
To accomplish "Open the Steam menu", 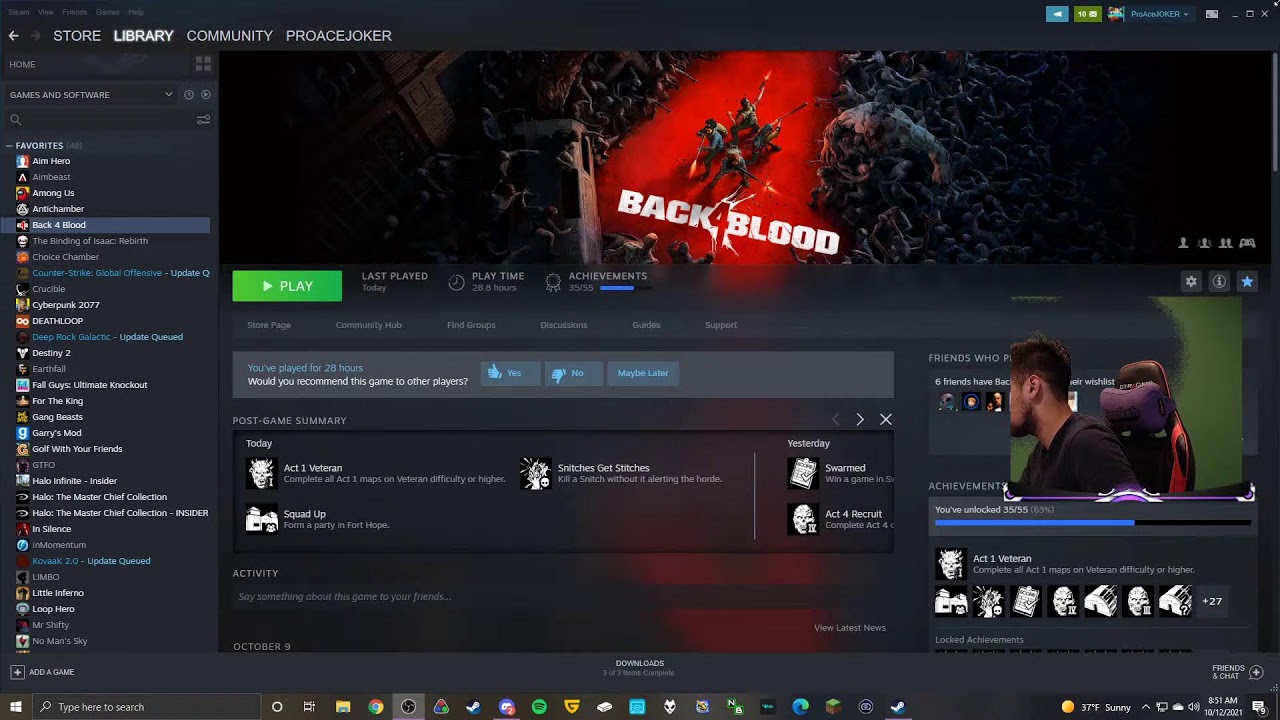I will click(18, 12).
